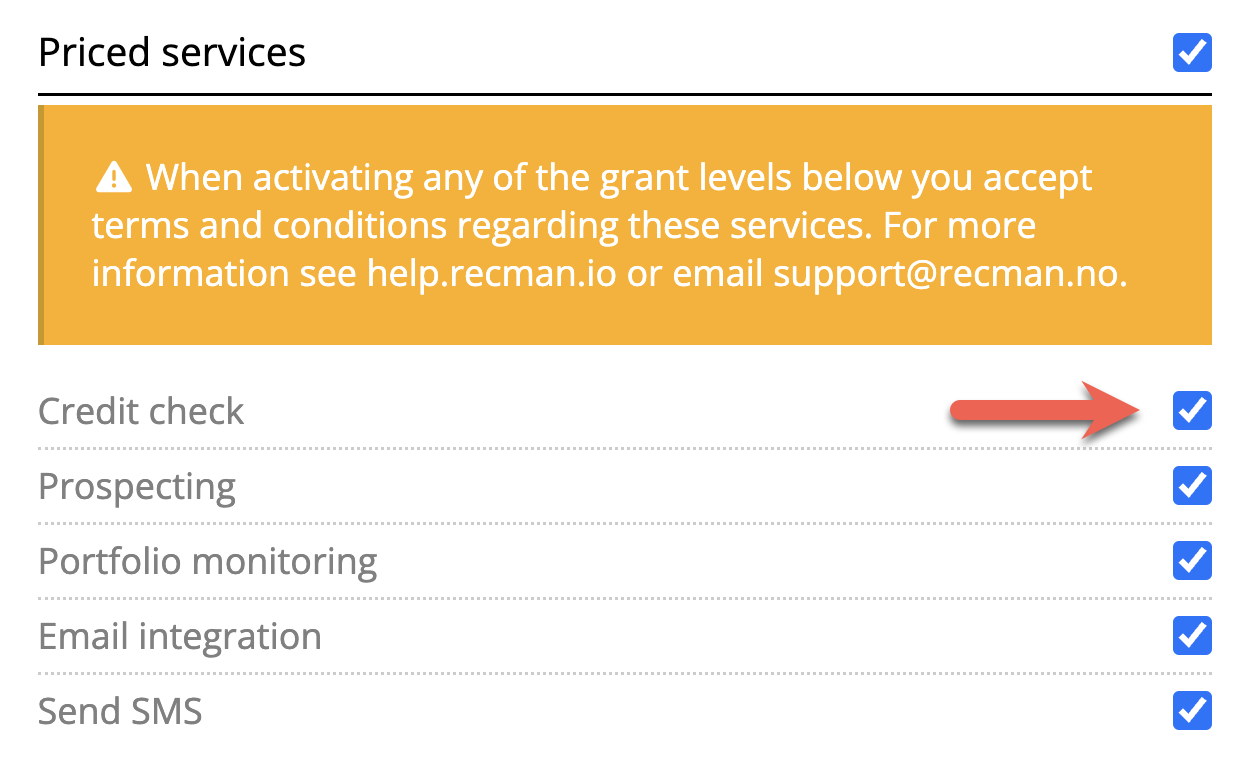Toggle the Prospecting checkbox off
1238x770 pixels.
pyautogui.click(x=1191, y=486)
